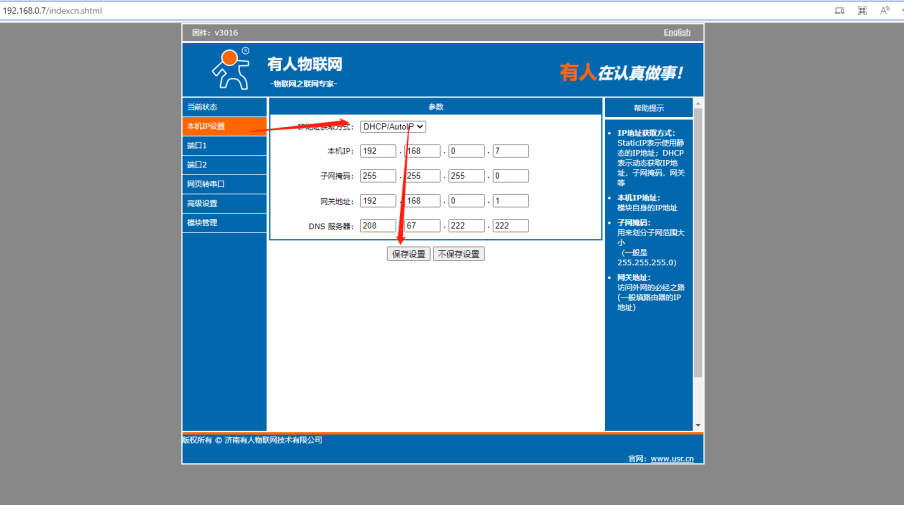This screenshot has height=506, width=904.
Task: Click the USR running-man logo icon
Action: point(229,69)
